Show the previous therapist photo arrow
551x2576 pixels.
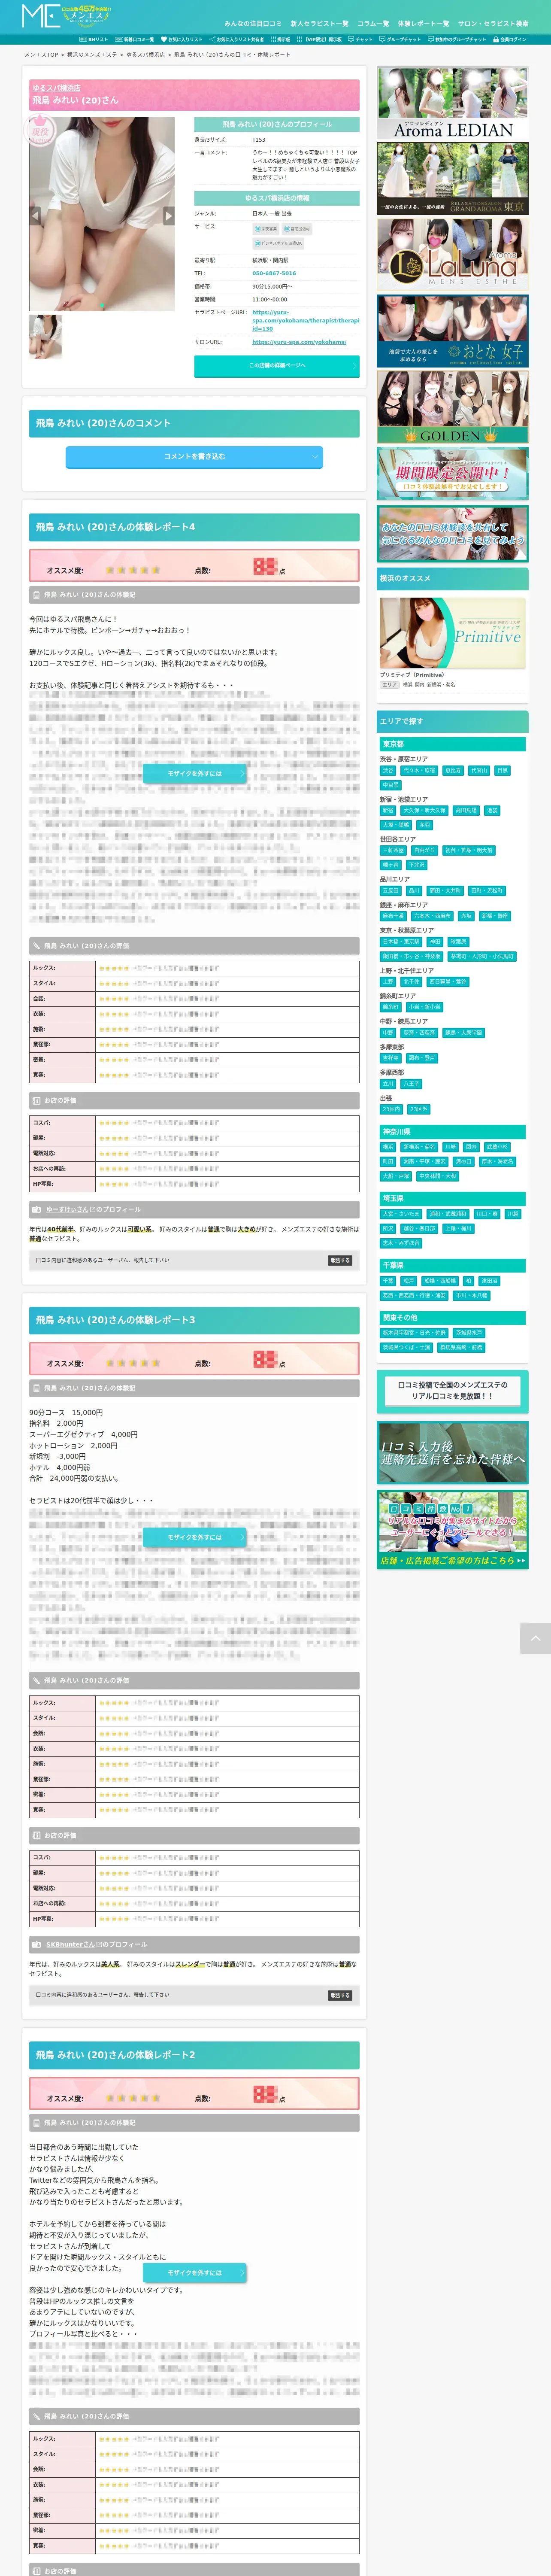coord(35,215)
